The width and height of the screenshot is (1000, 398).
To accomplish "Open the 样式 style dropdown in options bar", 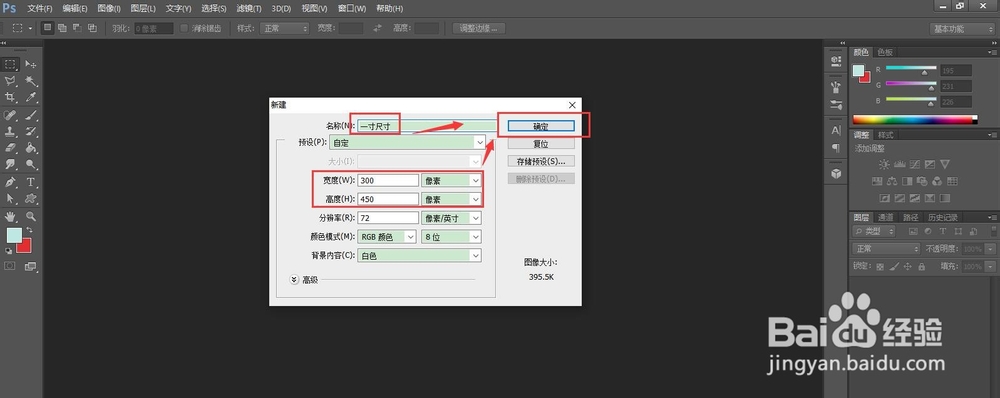I will click(284, 28).
